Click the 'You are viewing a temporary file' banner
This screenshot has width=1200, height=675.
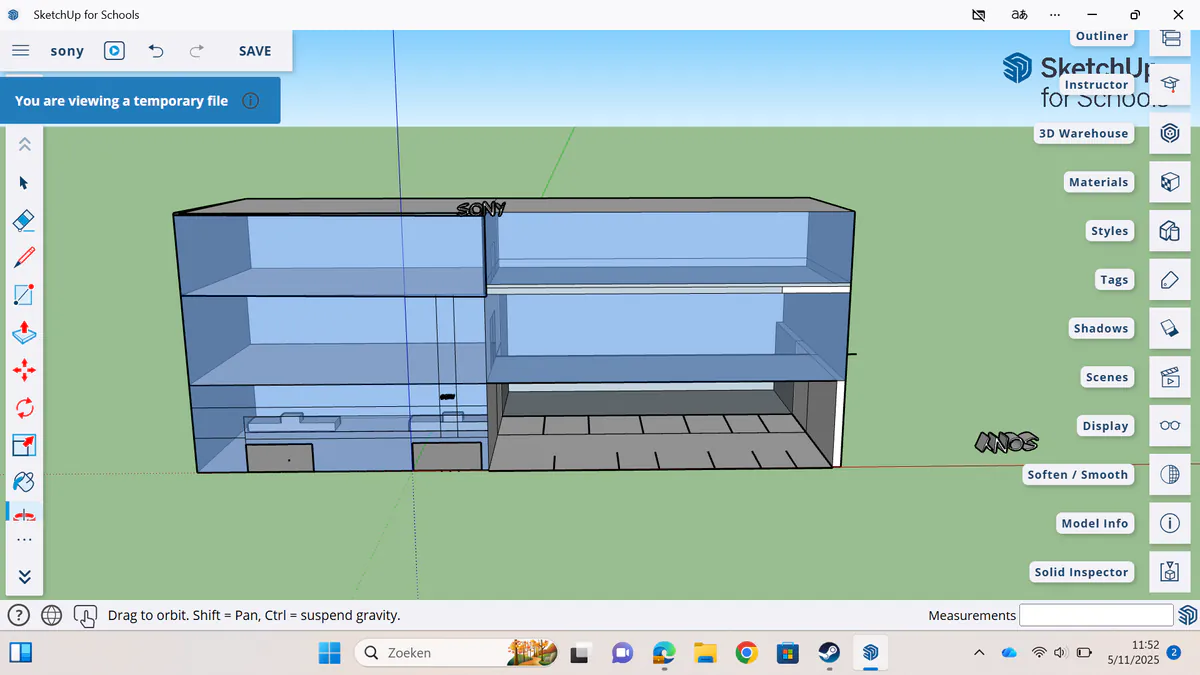[x=140, y=101]
